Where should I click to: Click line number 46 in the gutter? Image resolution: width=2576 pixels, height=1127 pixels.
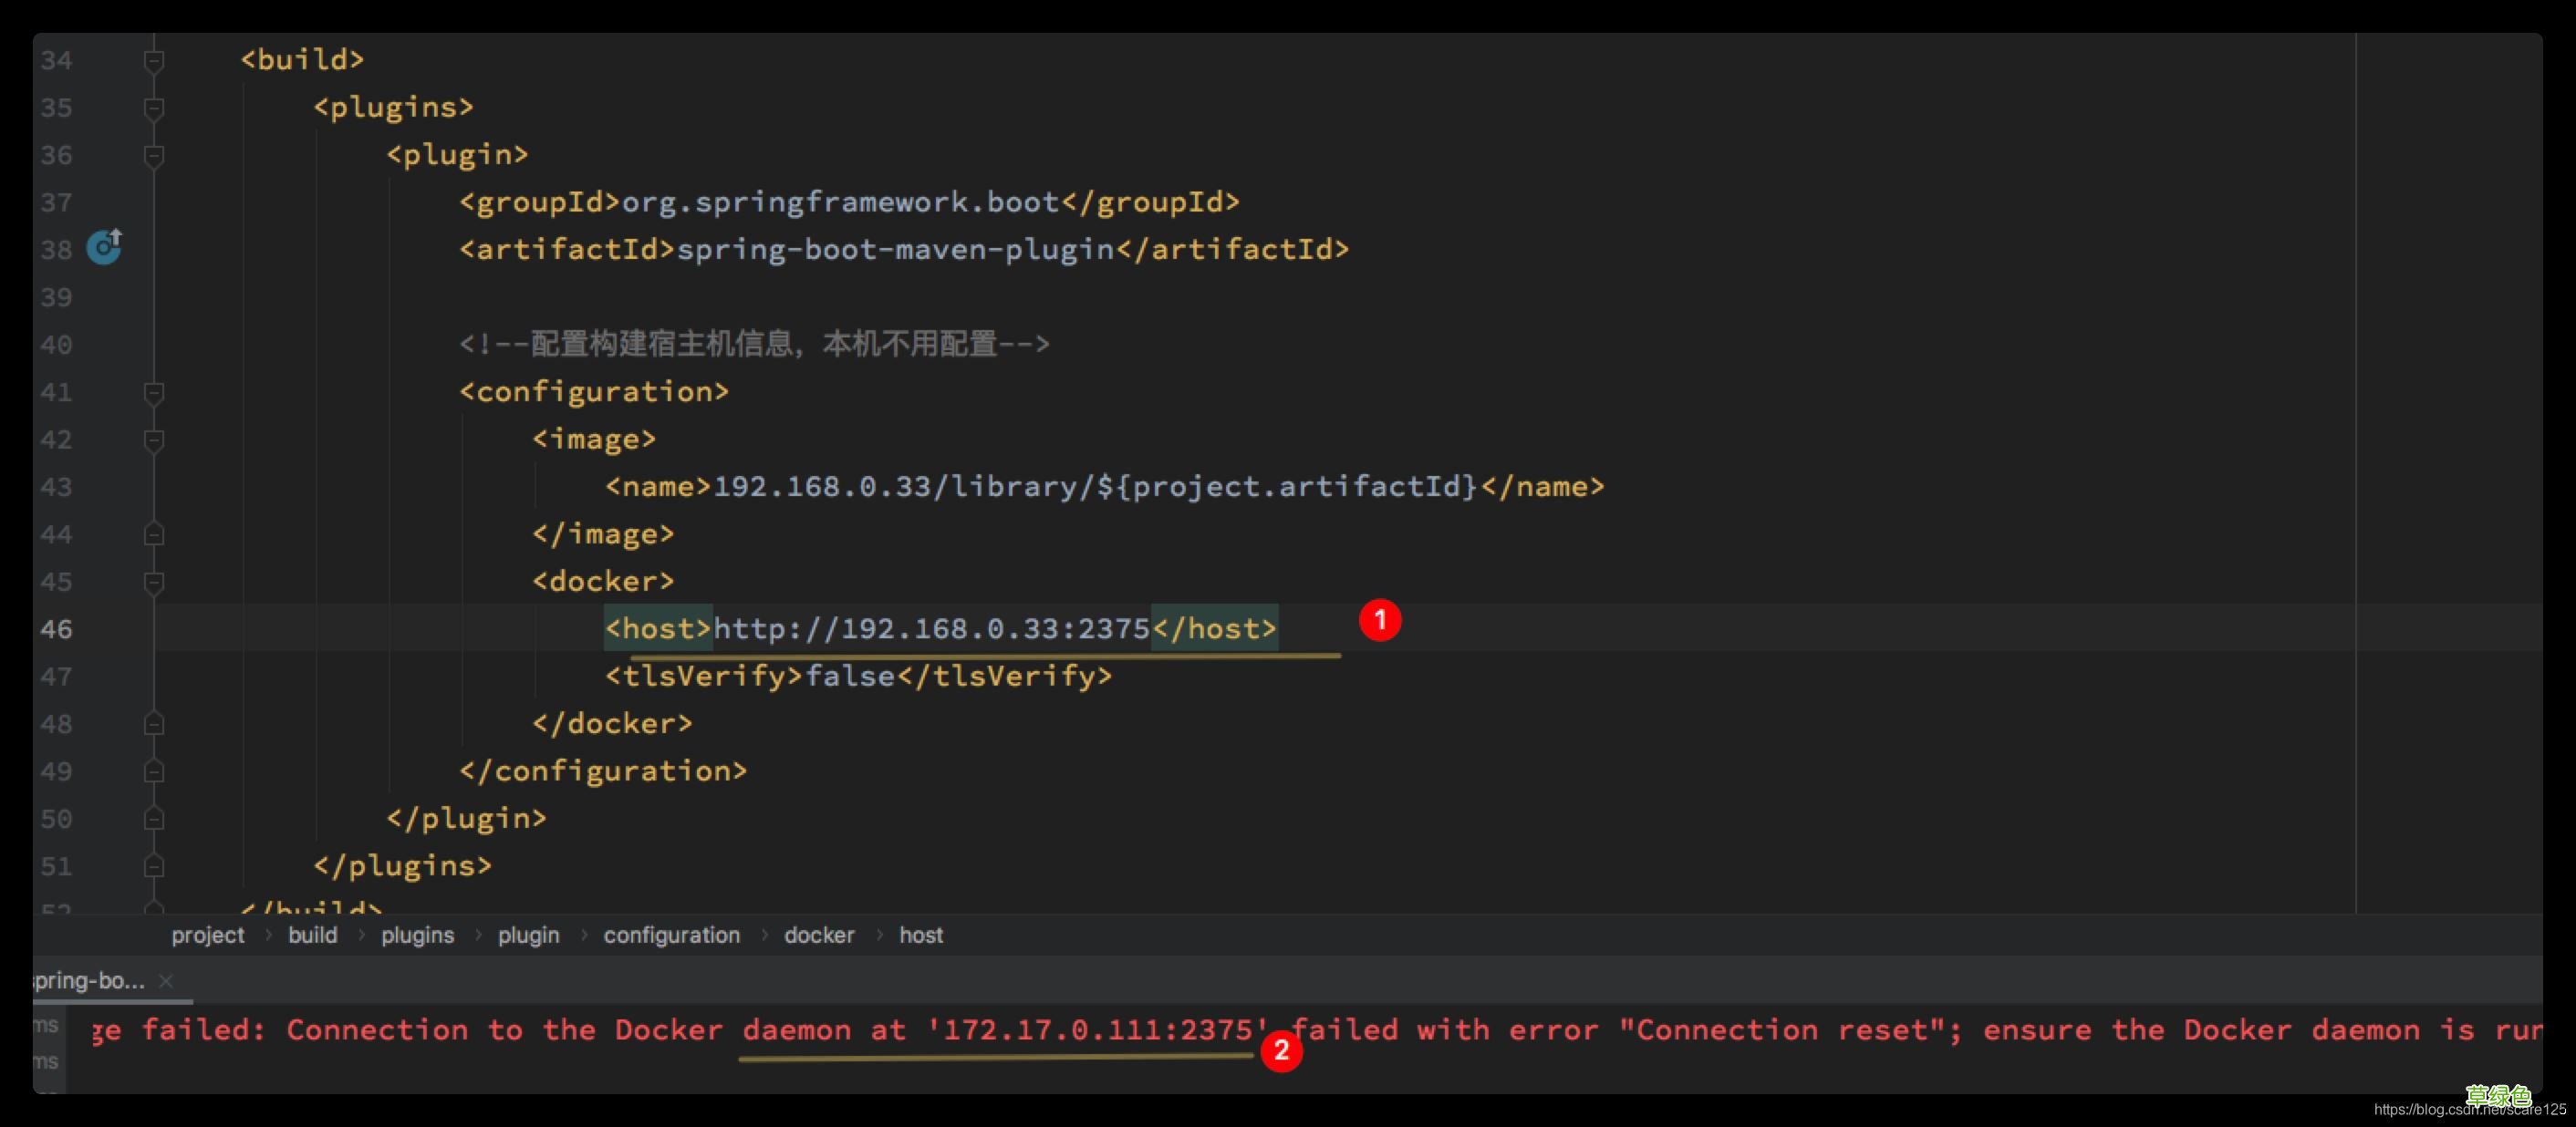tap(56, 629)
